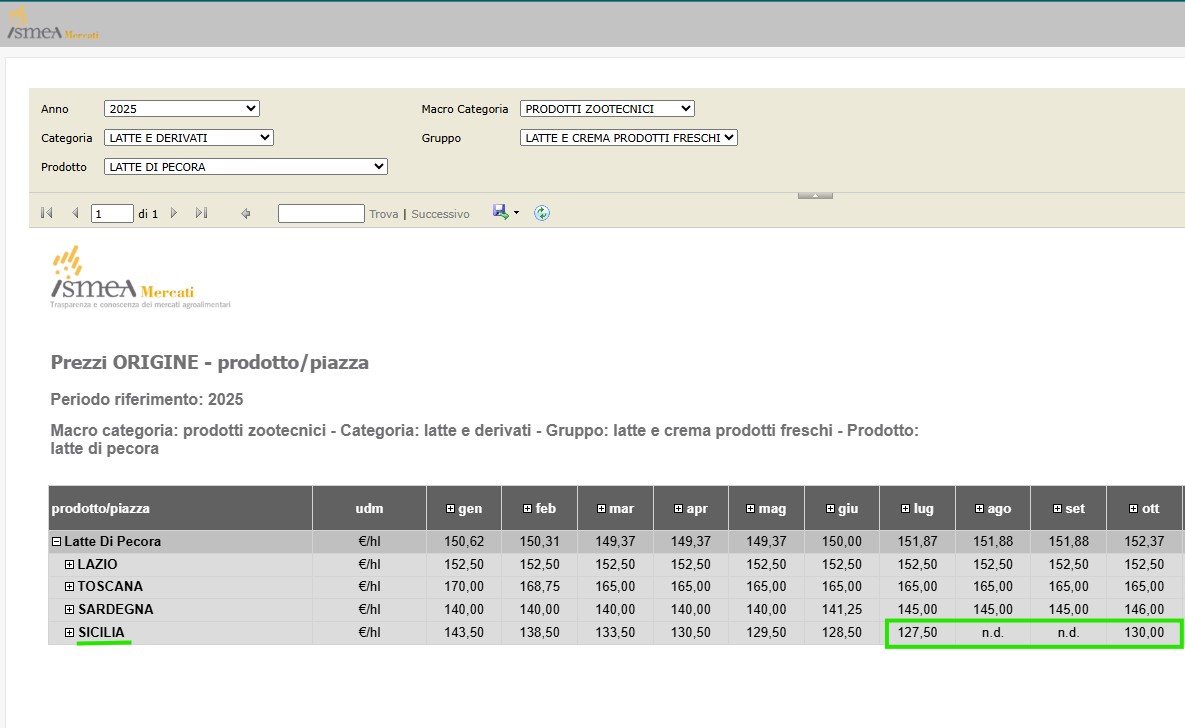
Task: Expand the ott column
Action: [1134, 509]
